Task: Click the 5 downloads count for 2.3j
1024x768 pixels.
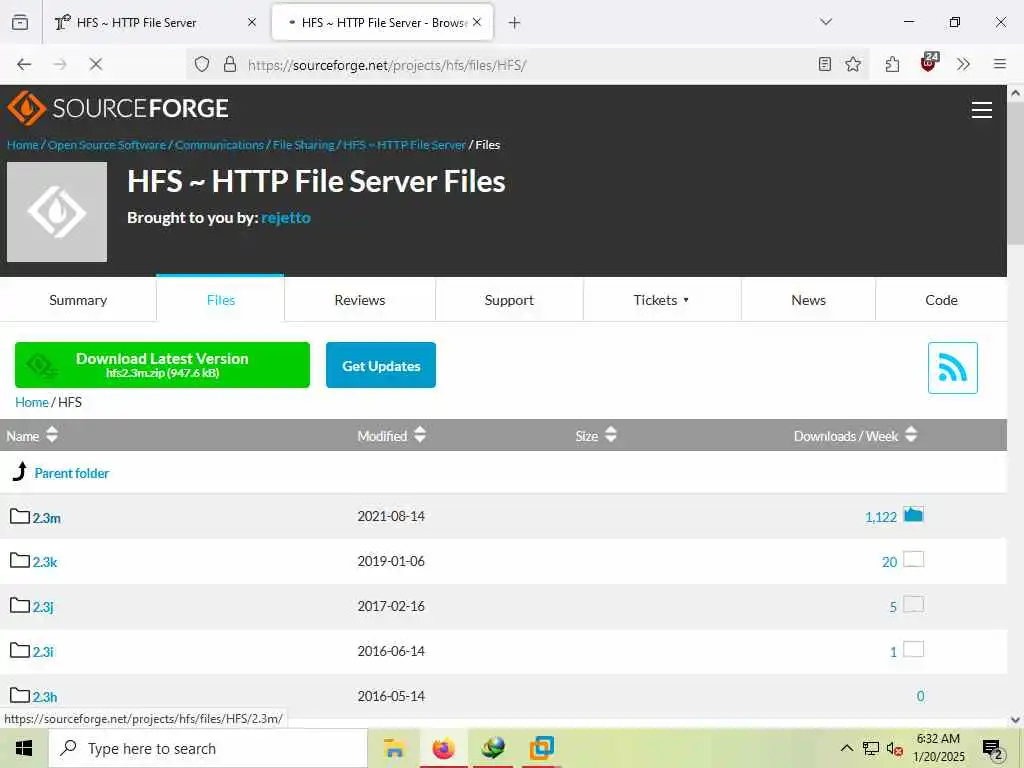Action: click(x=893, y=607)
